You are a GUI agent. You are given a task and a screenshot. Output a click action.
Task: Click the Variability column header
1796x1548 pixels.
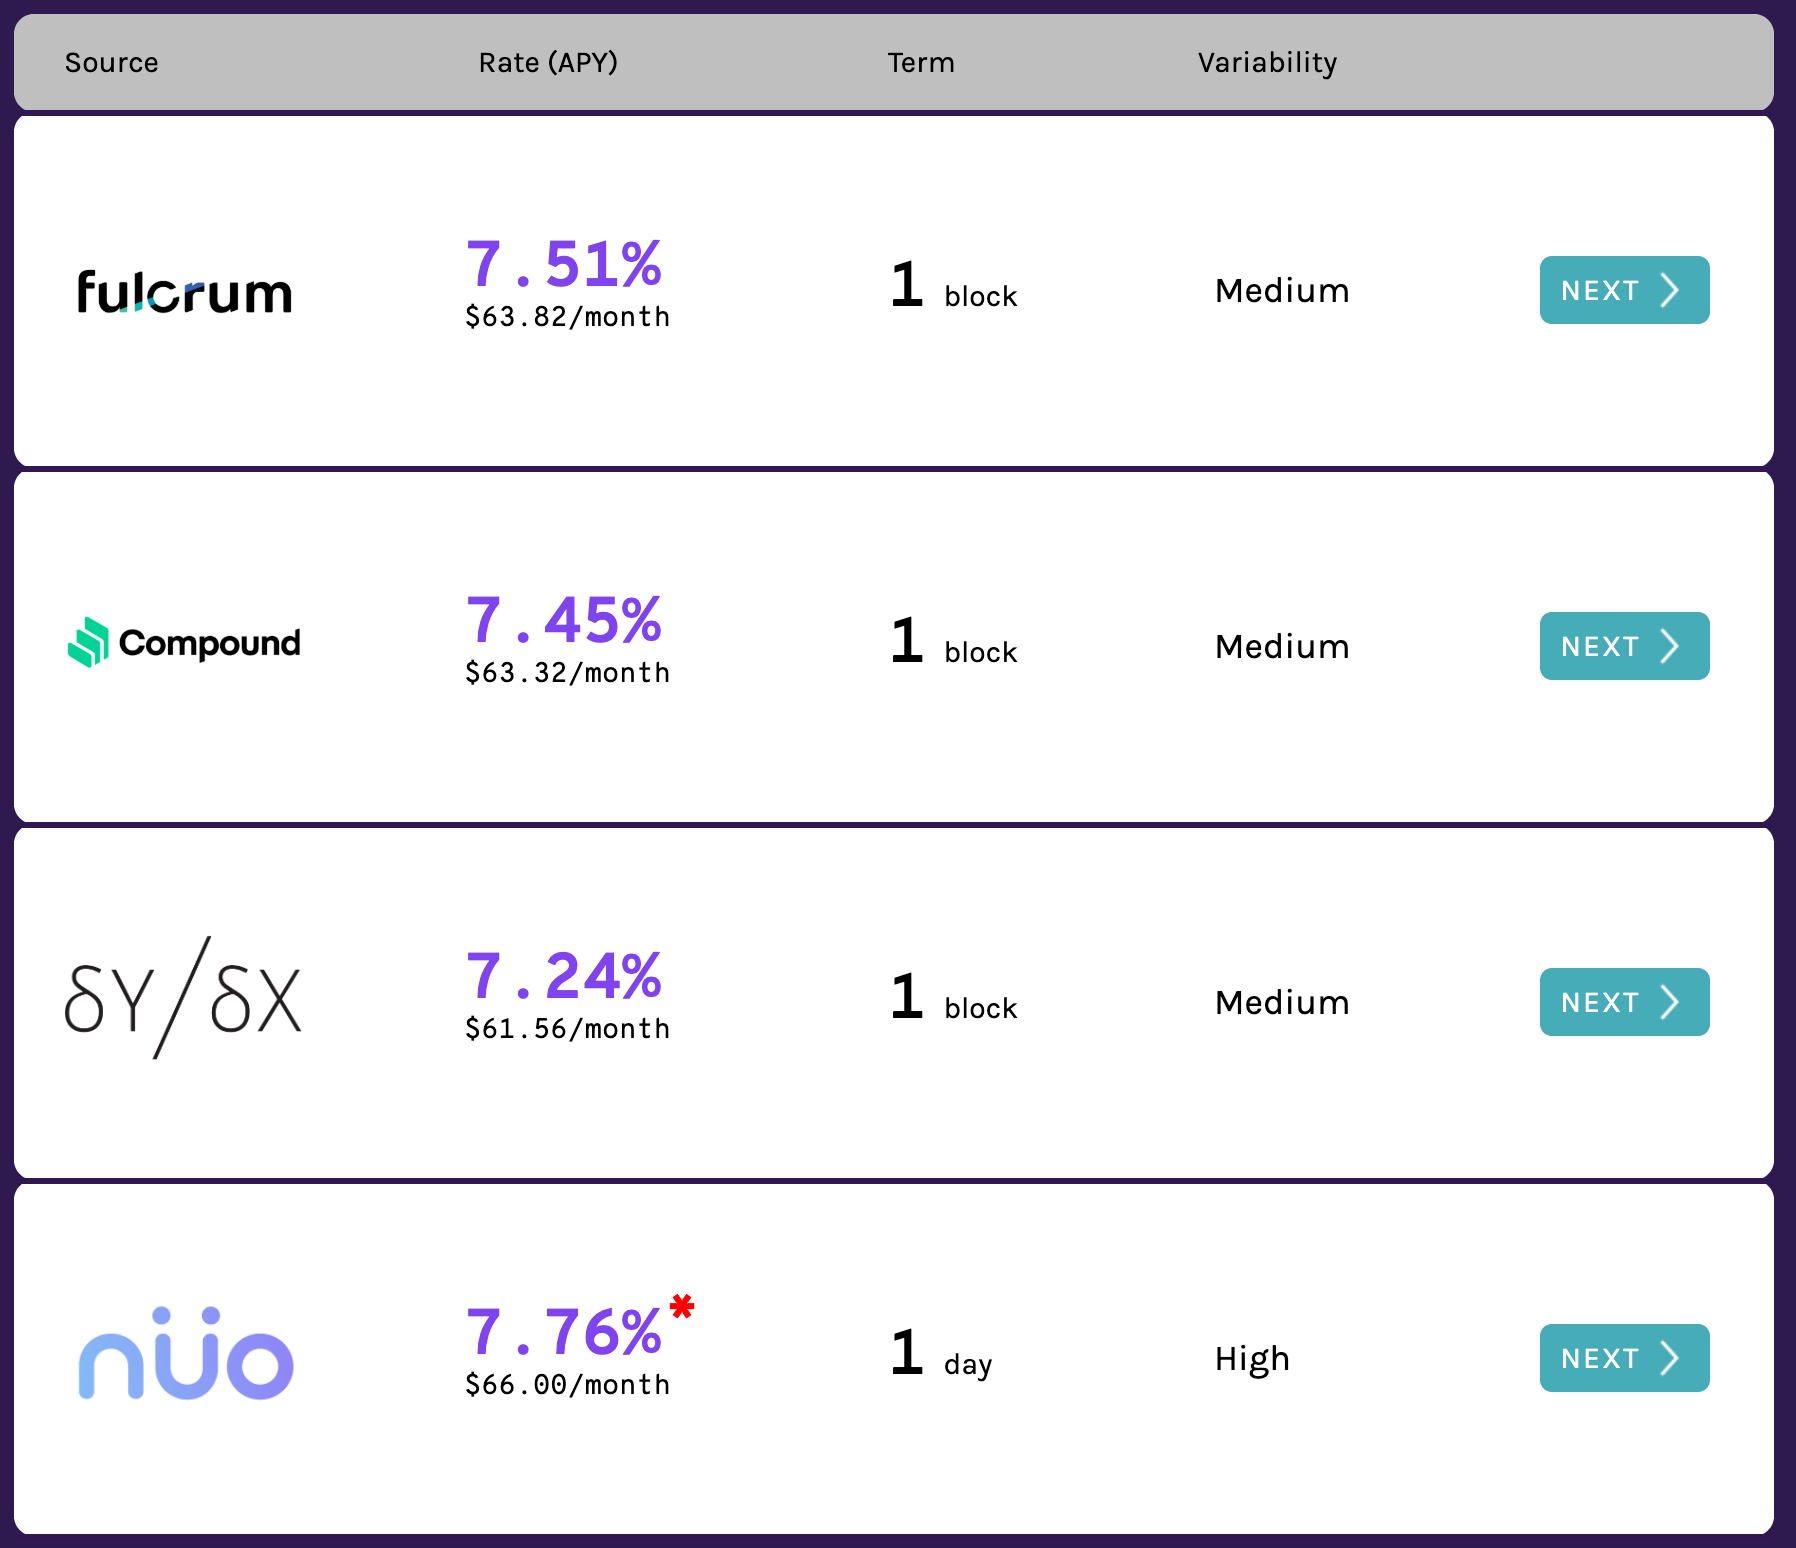1267,63
